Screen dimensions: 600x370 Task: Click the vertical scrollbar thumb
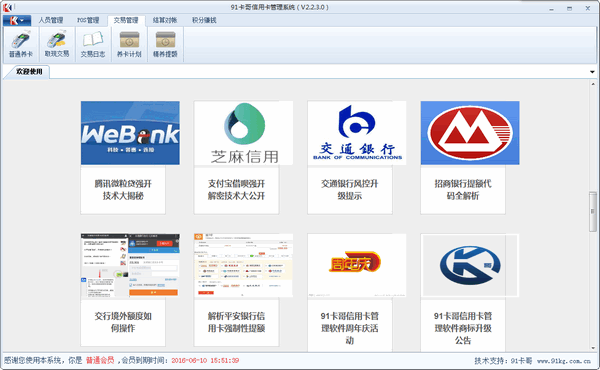(593, 212)
